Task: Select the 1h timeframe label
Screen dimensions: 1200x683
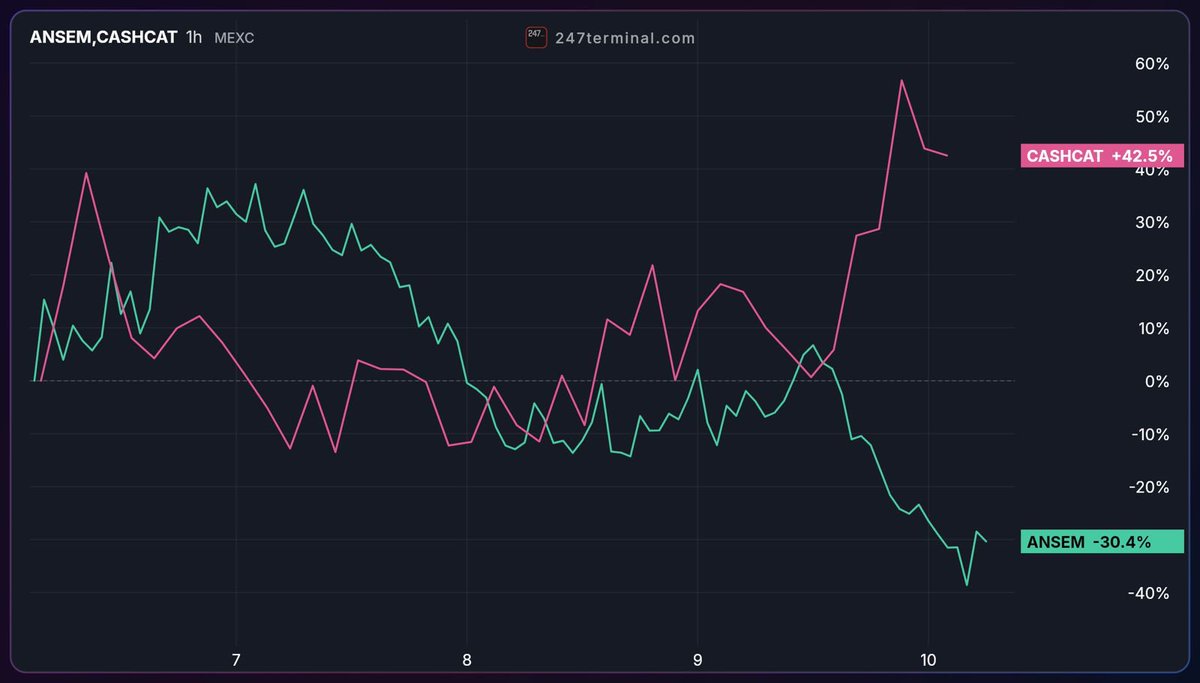Action: click(x=194, y=37)
